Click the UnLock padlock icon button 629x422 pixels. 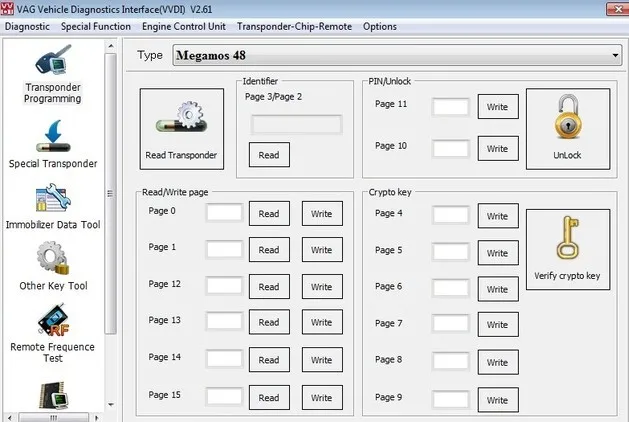[x=568, y=129]
